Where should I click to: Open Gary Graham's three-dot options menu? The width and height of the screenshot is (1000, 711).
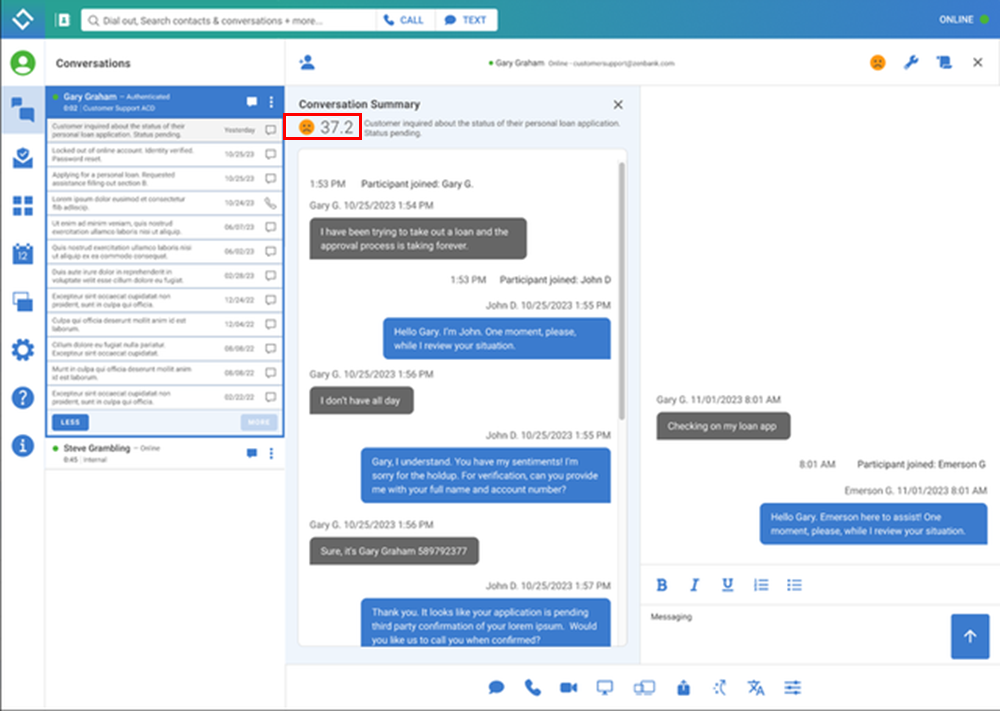click(271, 102)
